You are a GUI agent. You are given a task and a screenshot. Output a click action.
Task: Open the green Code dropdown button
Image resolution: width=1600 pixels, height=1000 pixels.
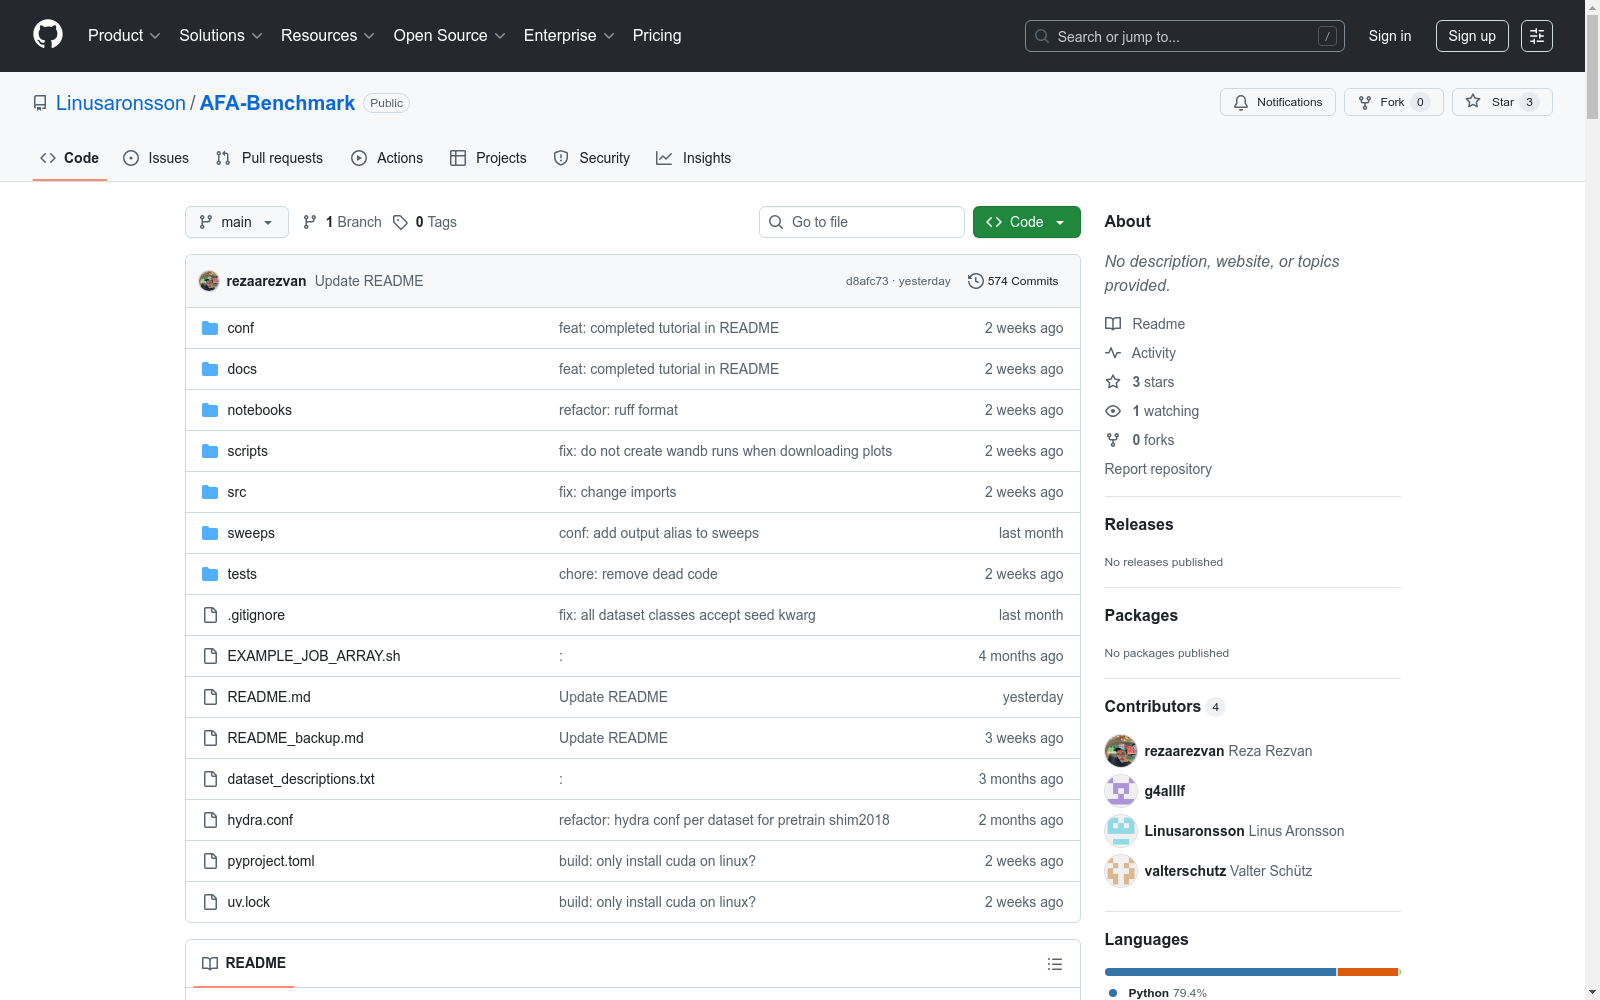point(1027,222)
